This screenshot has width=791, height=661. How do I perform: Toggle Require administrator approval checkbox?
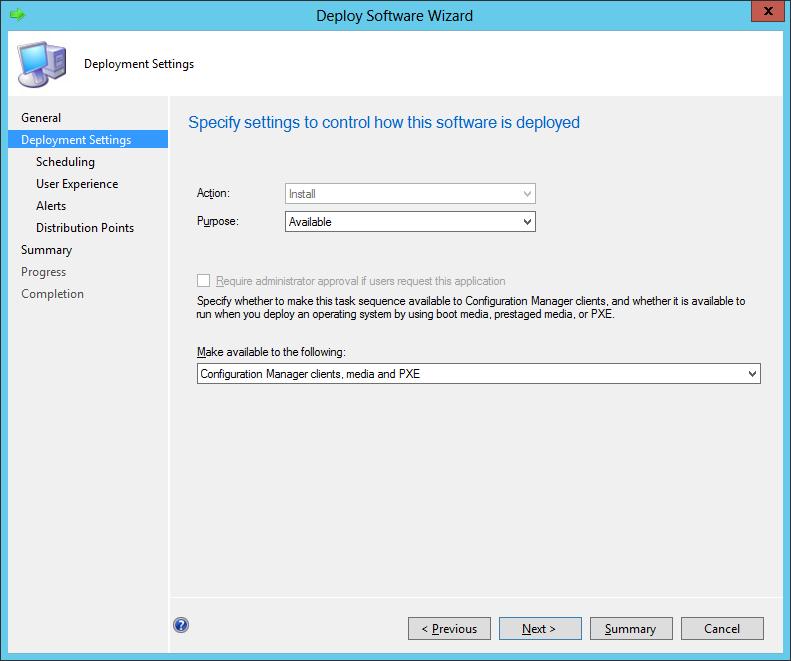(x=203, y=281)
